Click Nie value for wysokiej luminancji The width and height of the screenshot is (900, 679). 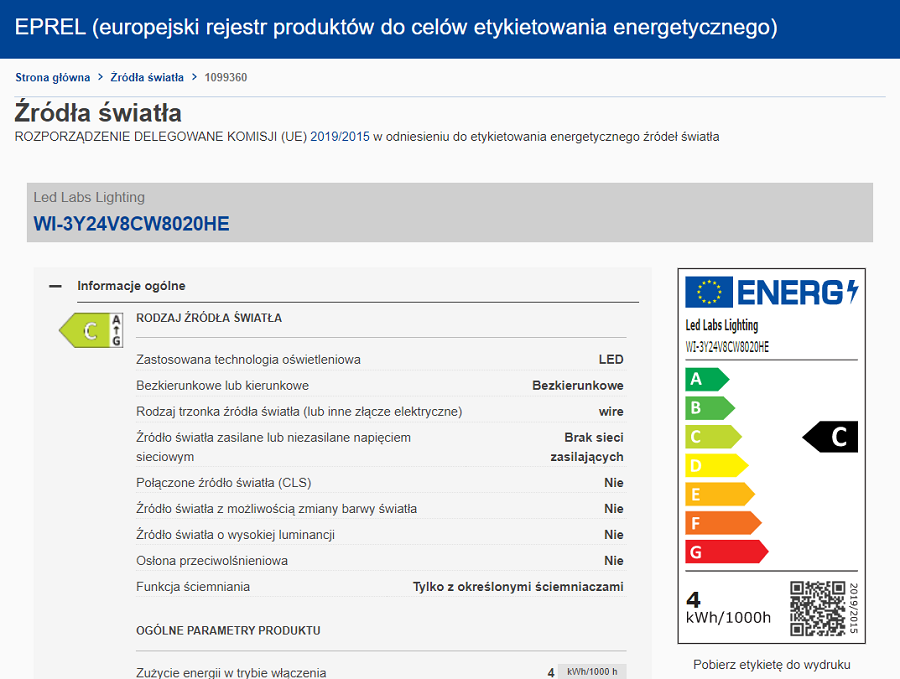[614, 534]
